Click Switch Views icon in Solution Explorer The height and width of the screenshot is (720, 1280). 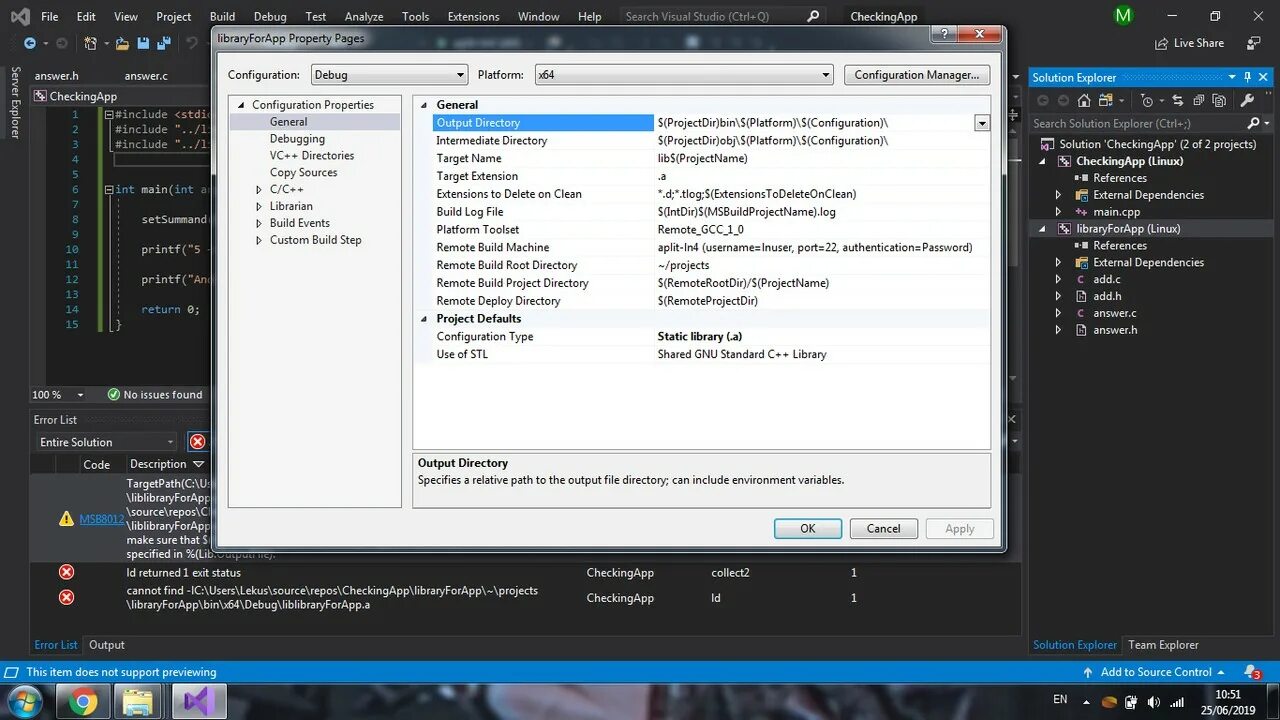point(1106,100)
